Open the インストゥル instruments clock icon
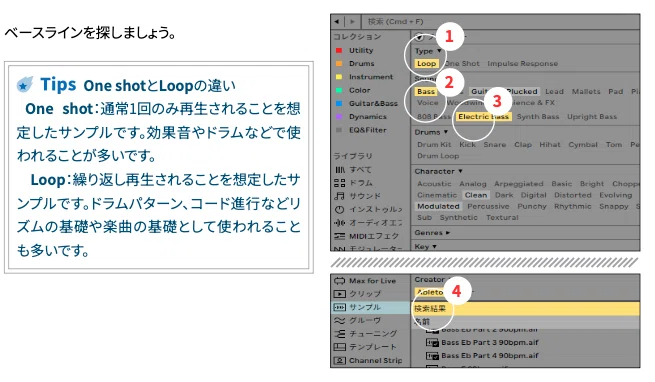 [x=340, y=209]
